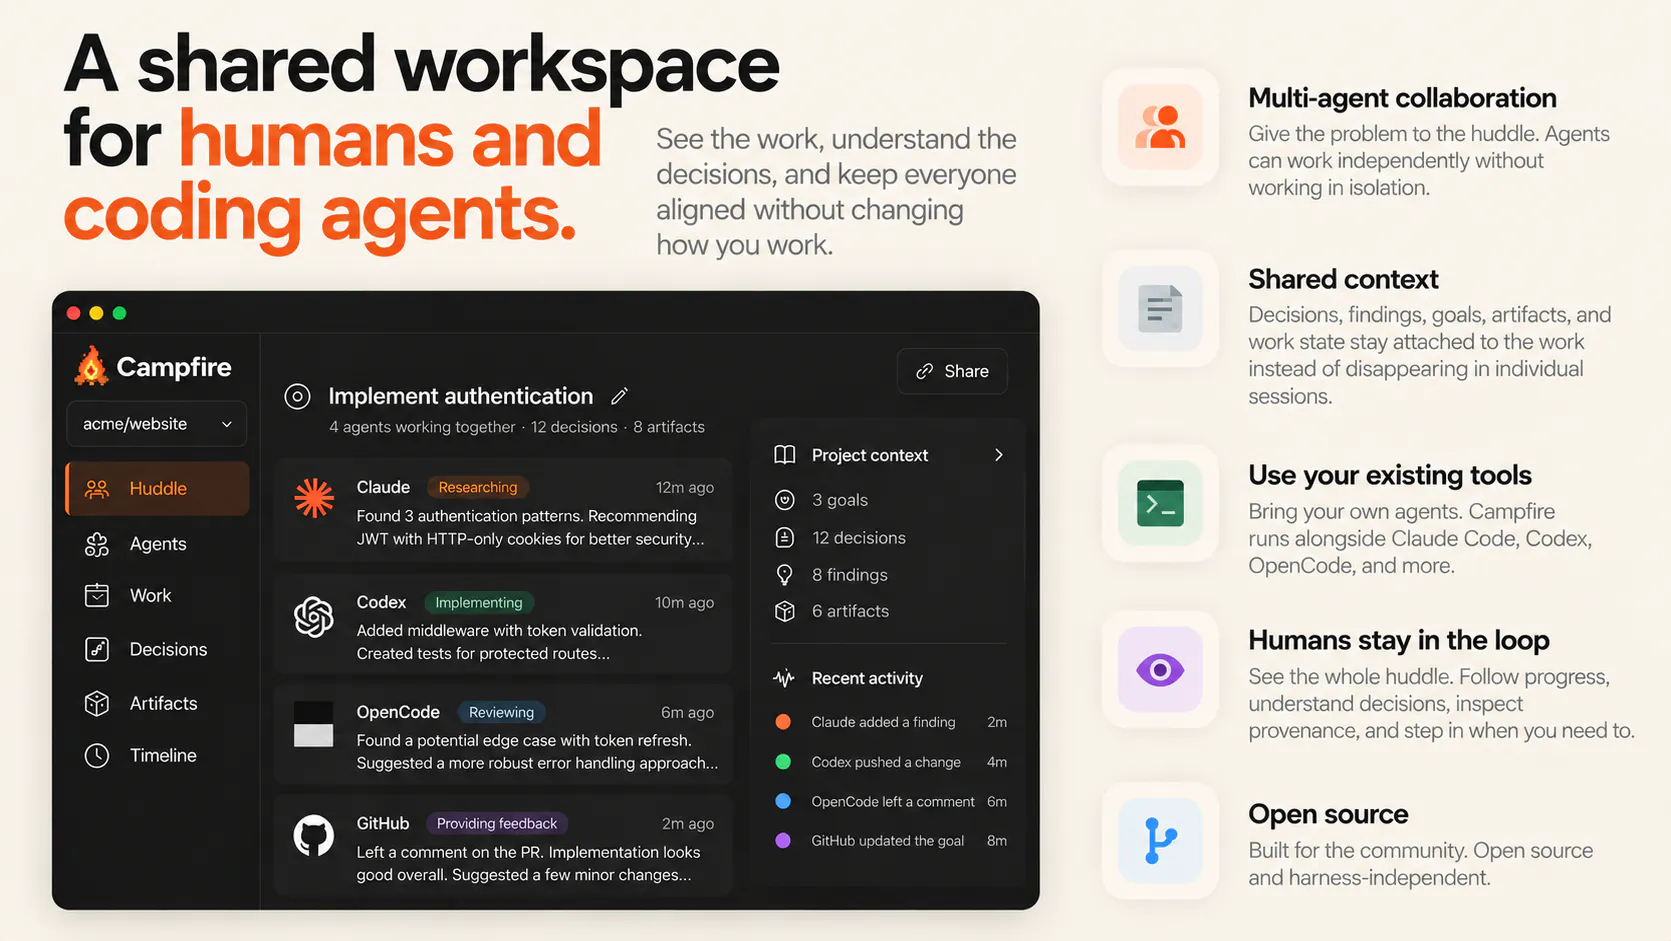Open the Agents sidebar section
The width and height of the screenshot is (1671, 941).
(157, 544)
